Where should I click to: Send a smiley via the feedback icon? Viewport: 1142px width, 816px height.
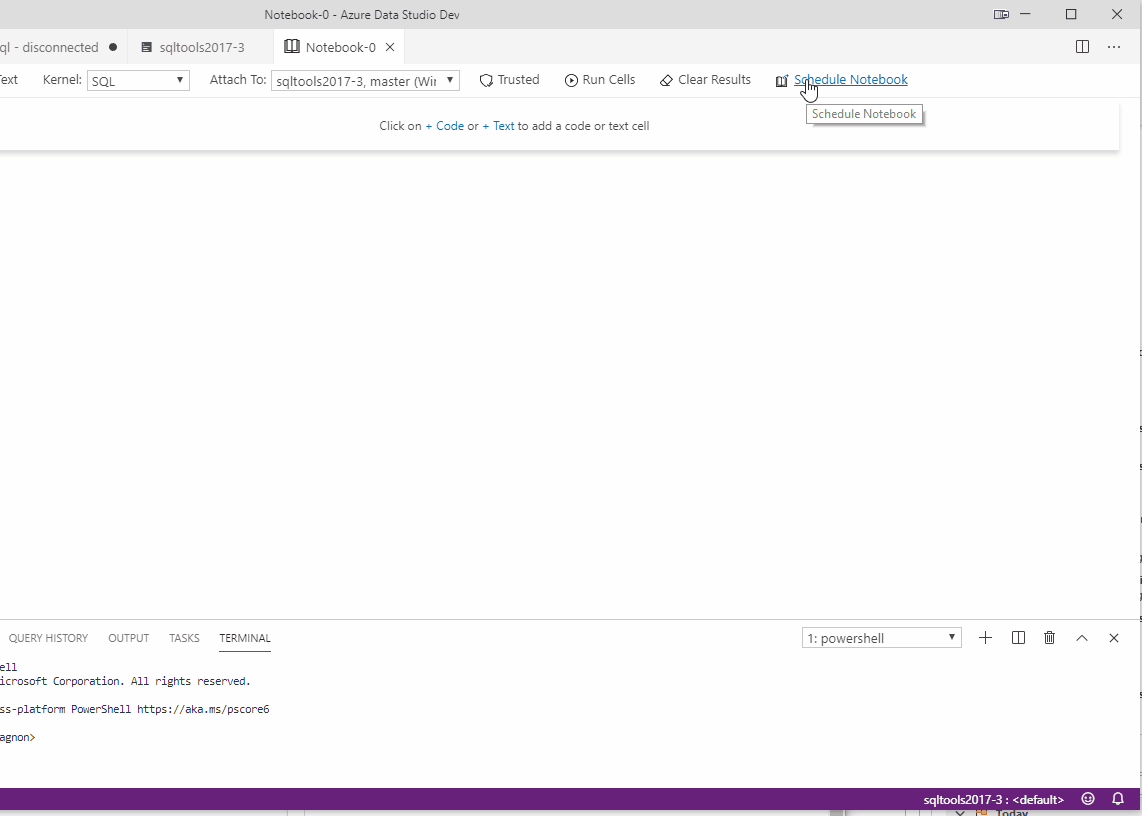tap(1088, 799)
